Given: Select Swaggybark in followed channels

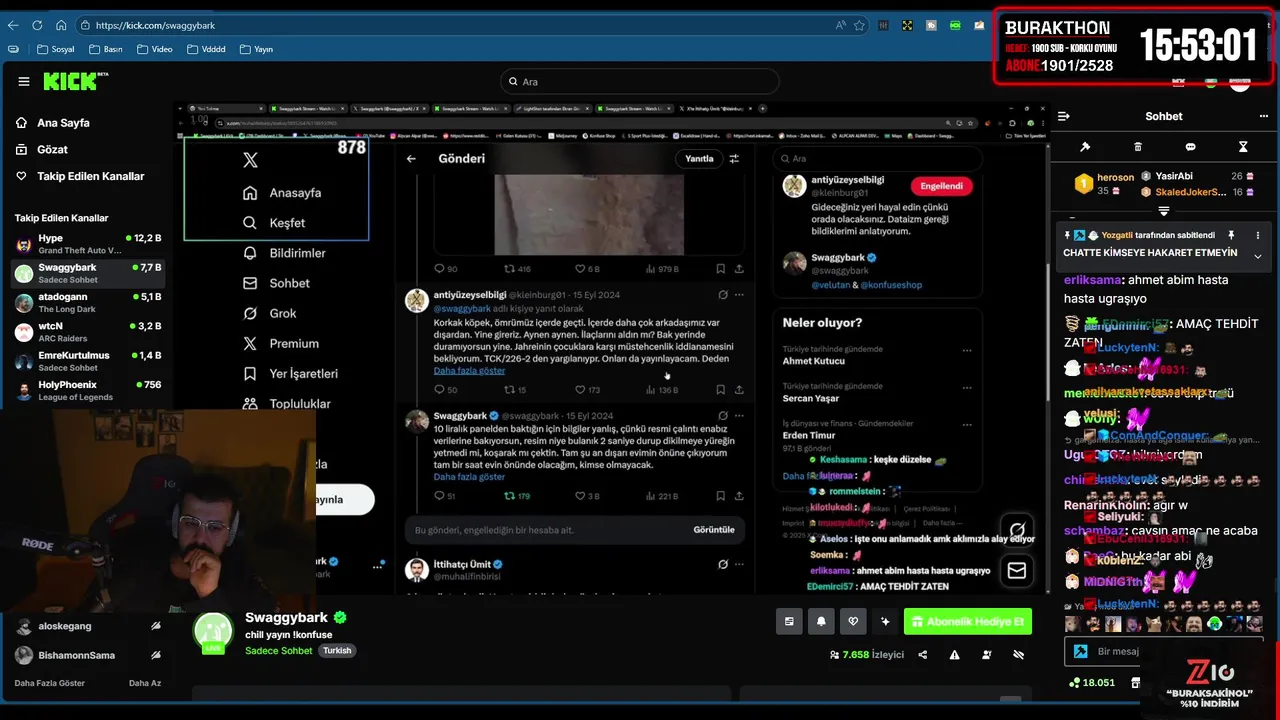Looking at the screenshot, I should (x=88, y=273).
